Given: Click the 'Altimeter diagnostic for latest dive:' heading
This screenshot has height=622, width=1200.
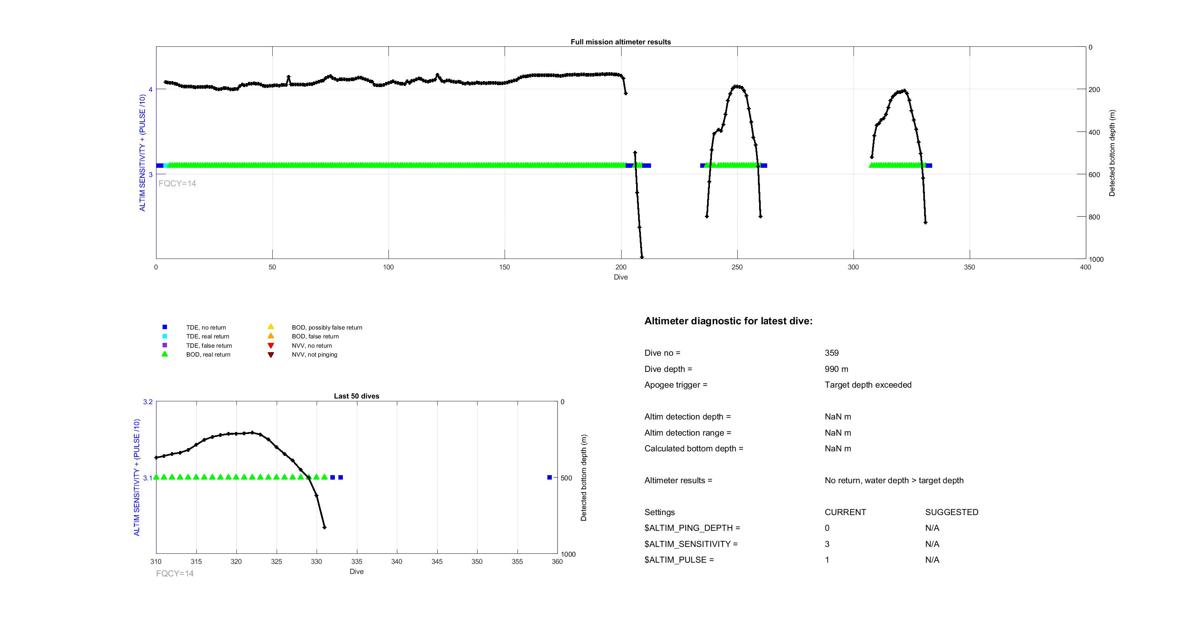Looking at the screenshot, I should click(x=729, y=321).
